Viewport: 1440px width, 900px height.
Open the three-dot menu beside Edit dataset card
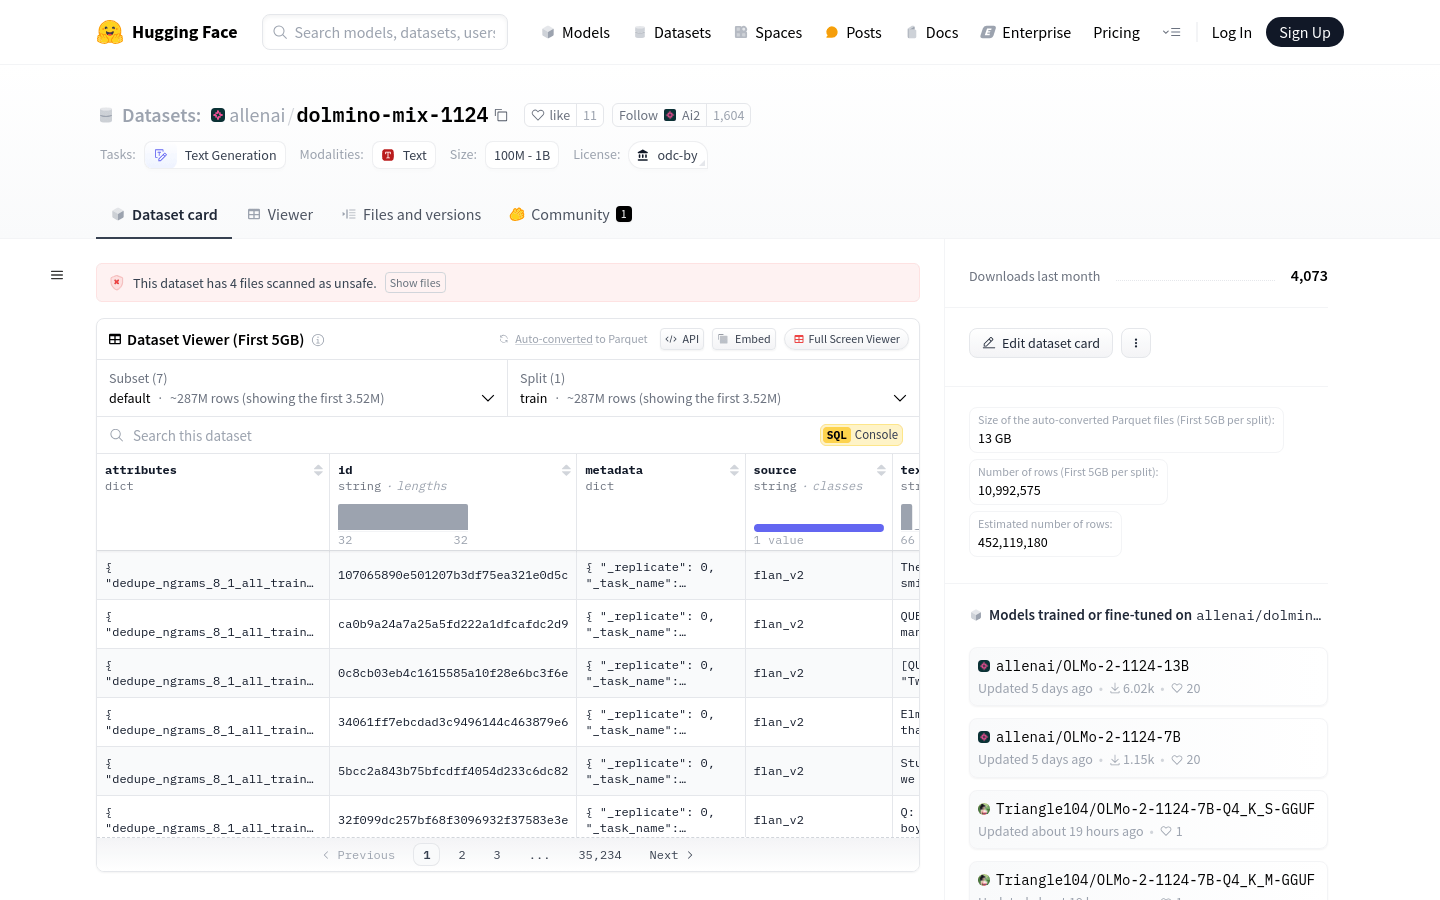(x=1136, y=343)
